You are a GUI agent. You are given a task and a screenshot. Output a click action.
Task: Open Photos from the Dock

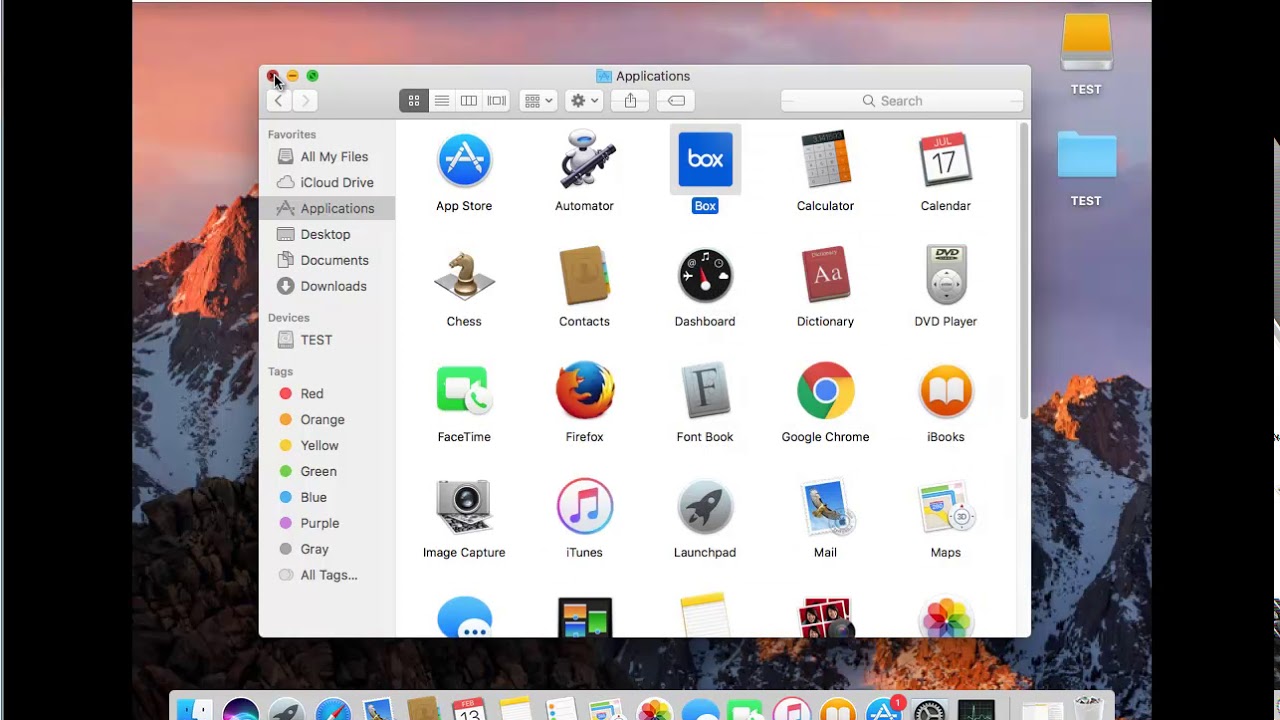655,709
